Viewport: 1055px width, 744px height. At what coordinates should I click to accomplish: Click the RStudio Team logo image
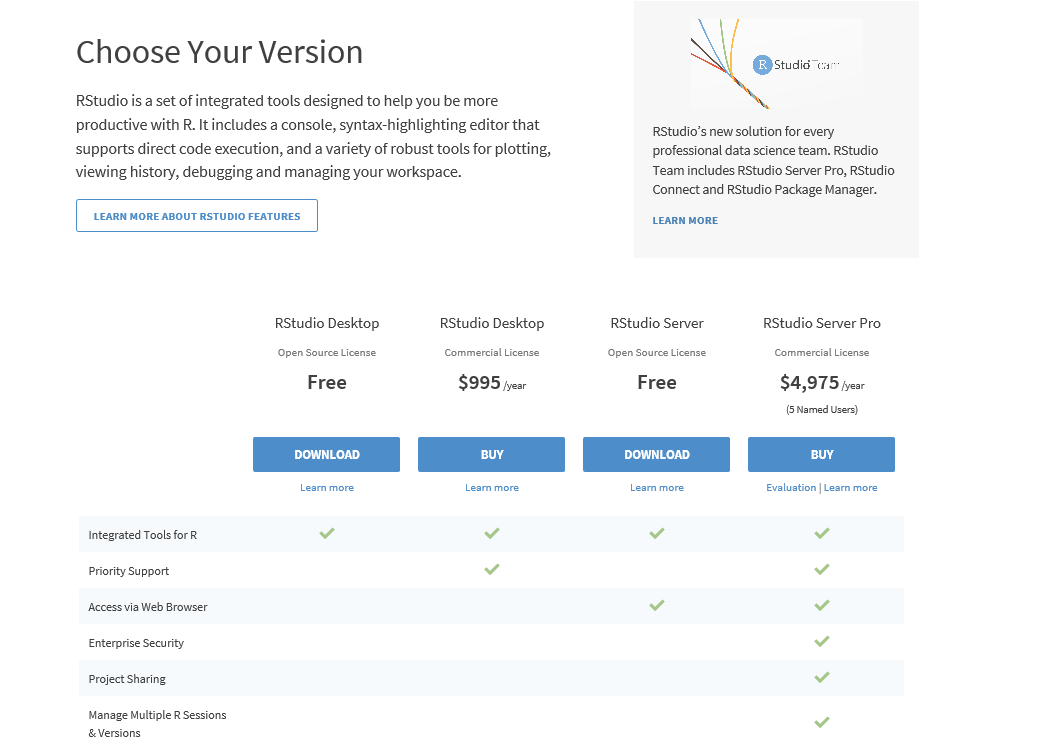coord(776,64)
